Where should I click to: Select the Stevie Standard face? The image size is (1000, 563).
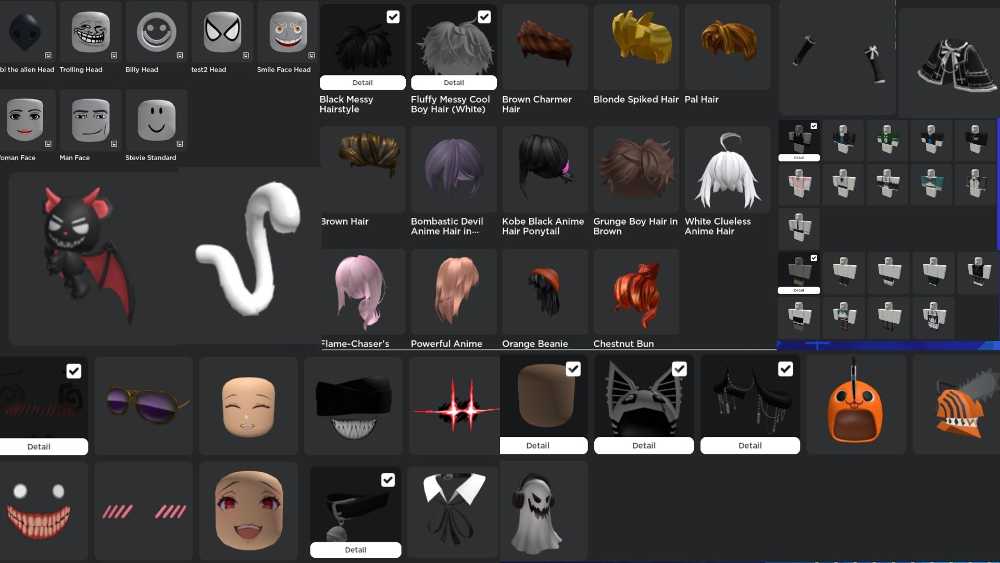coord(156,119)
